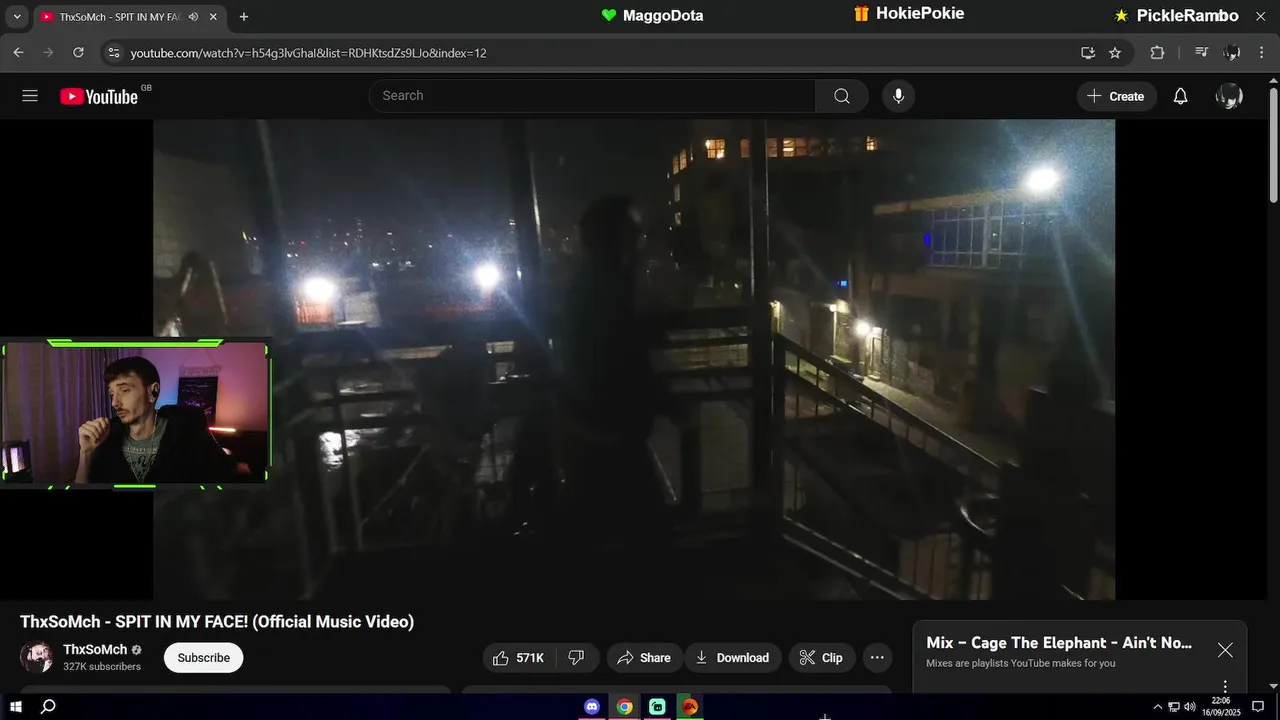1280x720 pixels.
Task: Open Chrome from the taskbar
Action: coord(624,707)
